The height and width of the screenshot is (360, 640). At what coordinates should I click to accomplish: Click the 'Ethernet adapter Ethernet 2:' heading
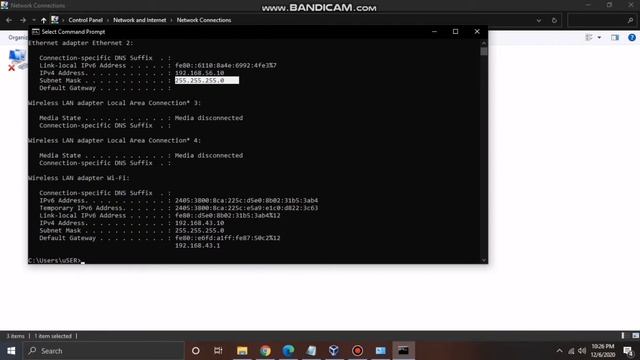click(80, 43)
